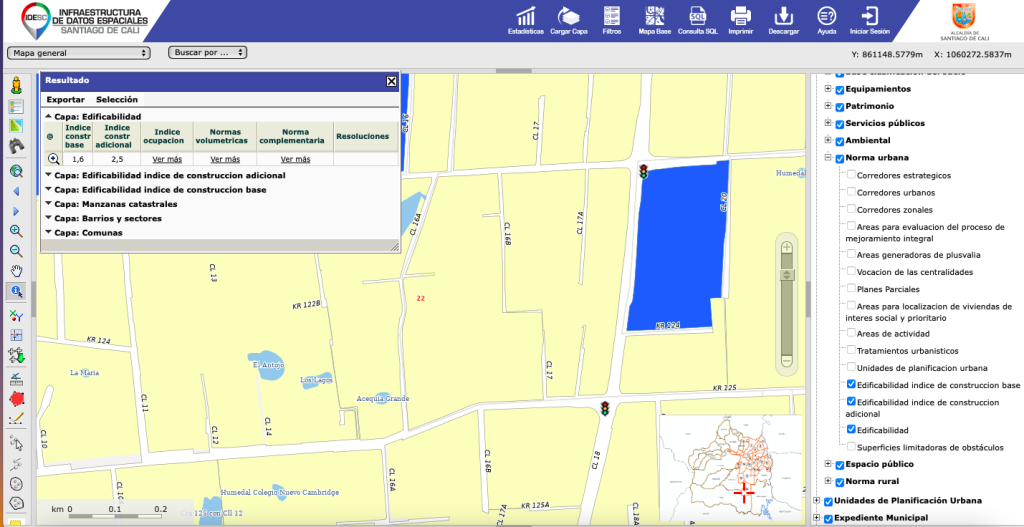Viewport: 1024px width, 527px height.
Task: Print the map with Imprimir
Action: [740, 20]
